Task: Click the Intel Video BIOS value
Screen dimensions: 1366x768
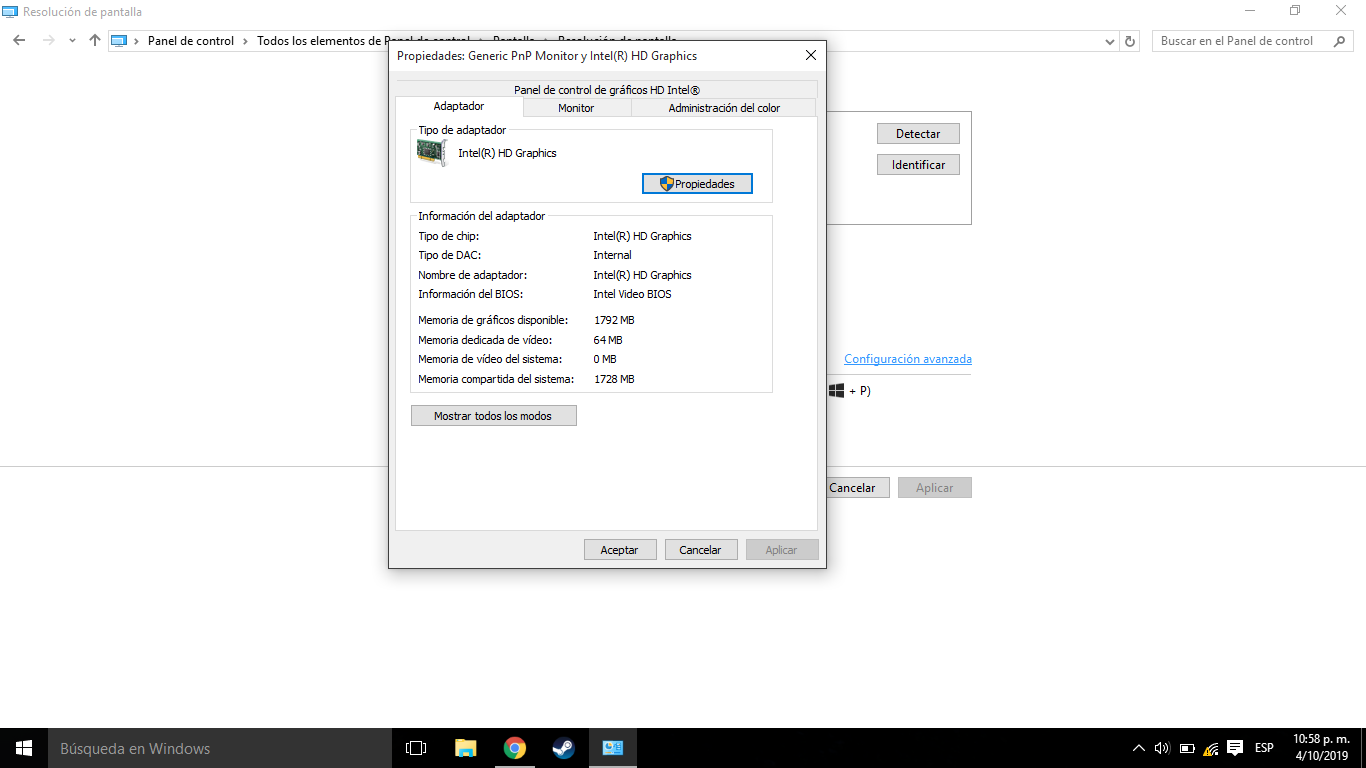Action: 632,294
